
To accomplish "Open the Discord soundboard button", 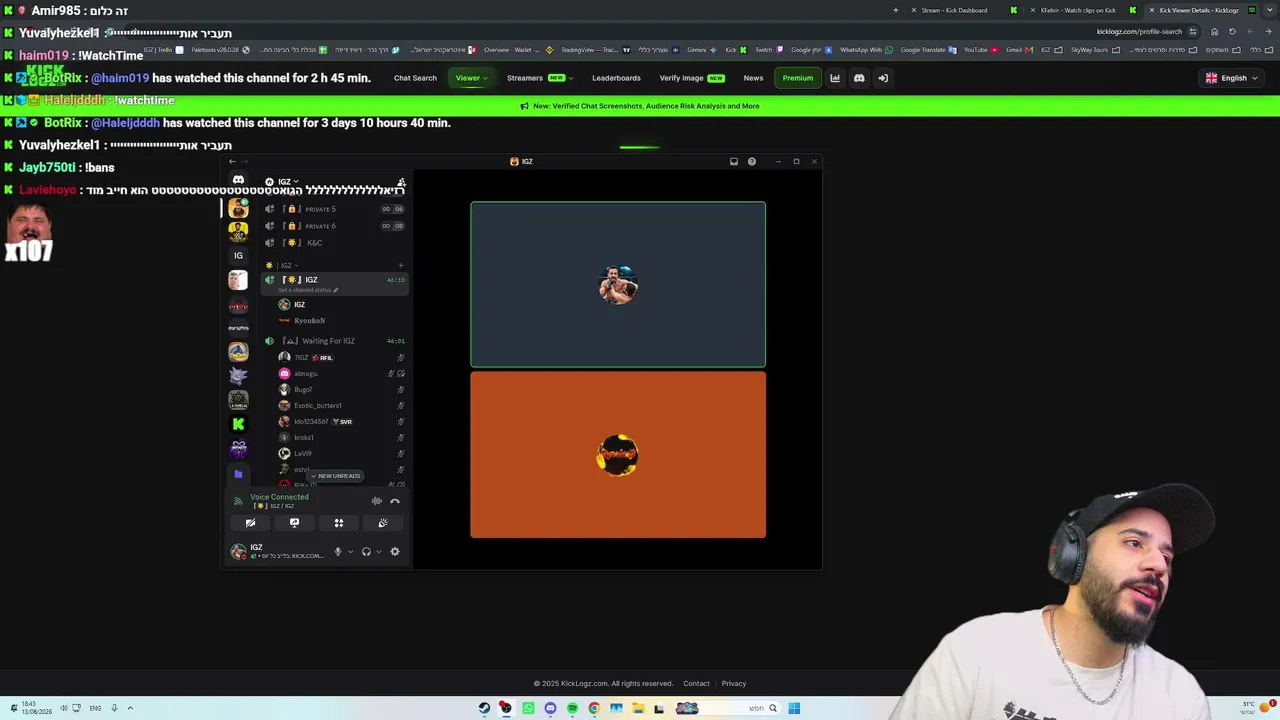I will (x=383, y=523).
